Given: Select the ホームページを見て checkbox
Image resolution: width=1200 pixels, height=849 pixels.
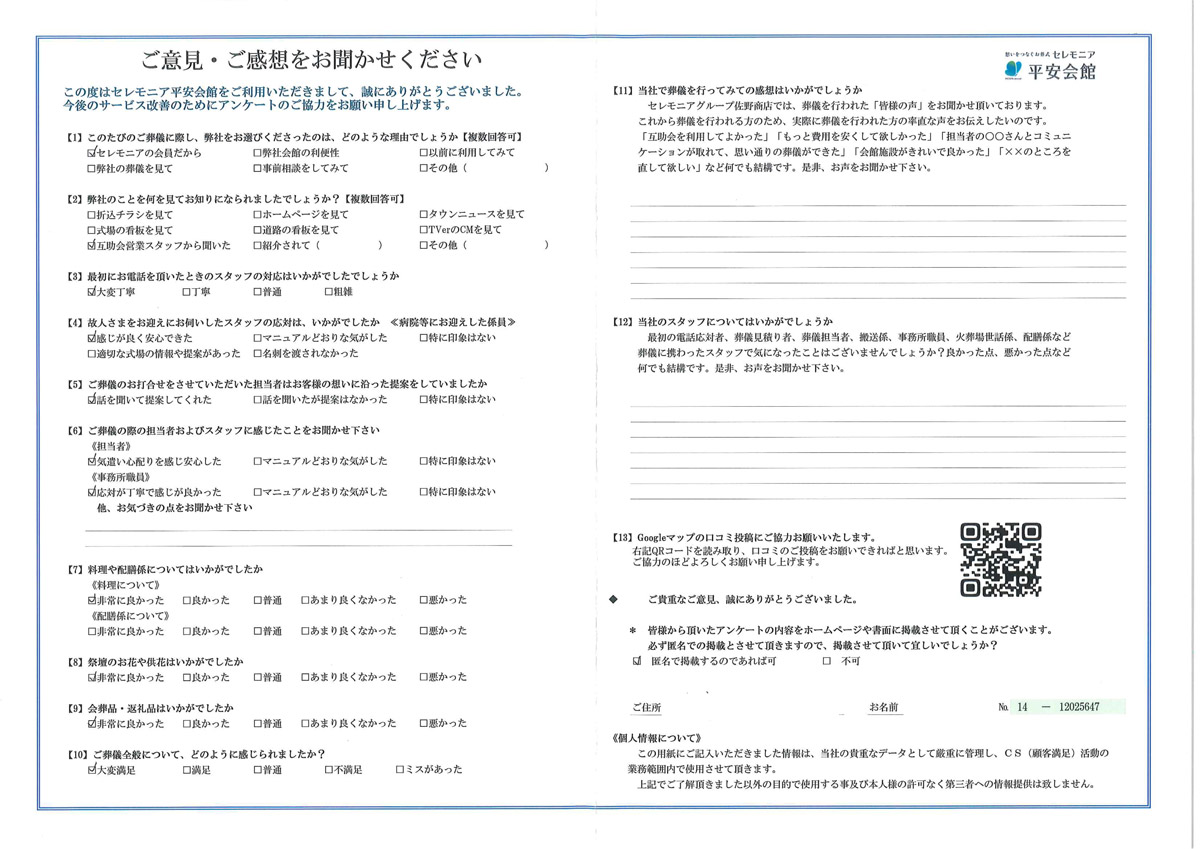Looking at the screenshot, I should (258, 215).
